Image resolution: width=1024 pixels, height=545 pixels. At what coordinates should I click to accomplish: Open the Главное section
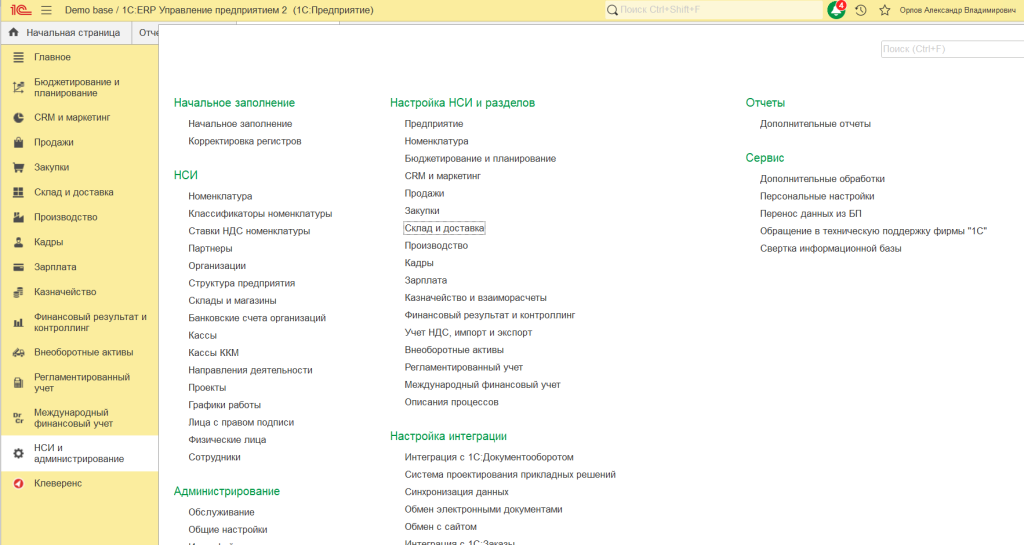click(x=52, y=57)
